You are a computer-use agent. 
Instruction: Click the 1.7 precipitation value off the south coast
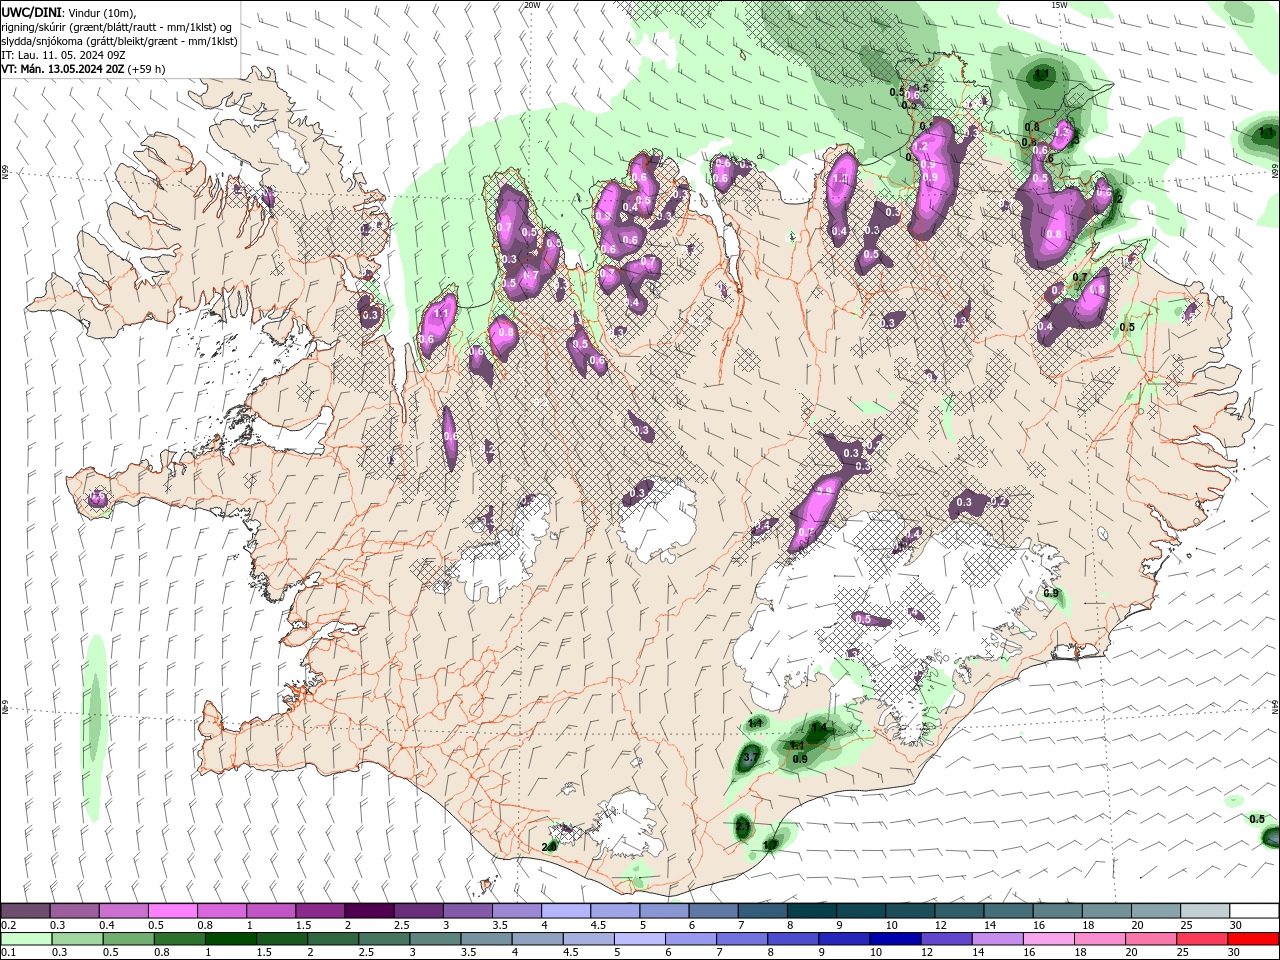tap(770, 845)
